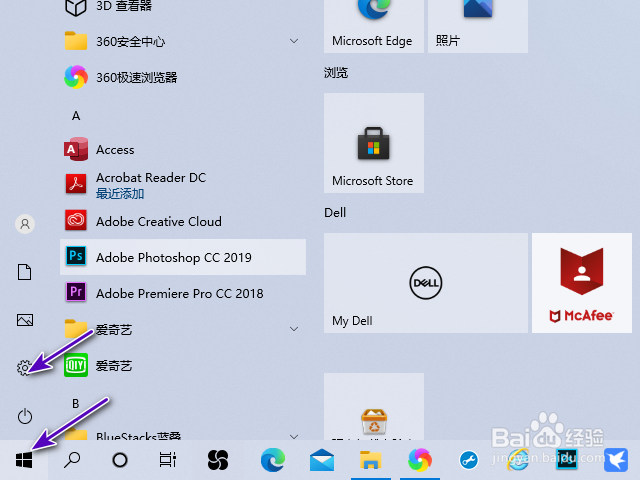
Task: Open the My Dell tile
Action: pyautogui.click(x=426, y=283)
